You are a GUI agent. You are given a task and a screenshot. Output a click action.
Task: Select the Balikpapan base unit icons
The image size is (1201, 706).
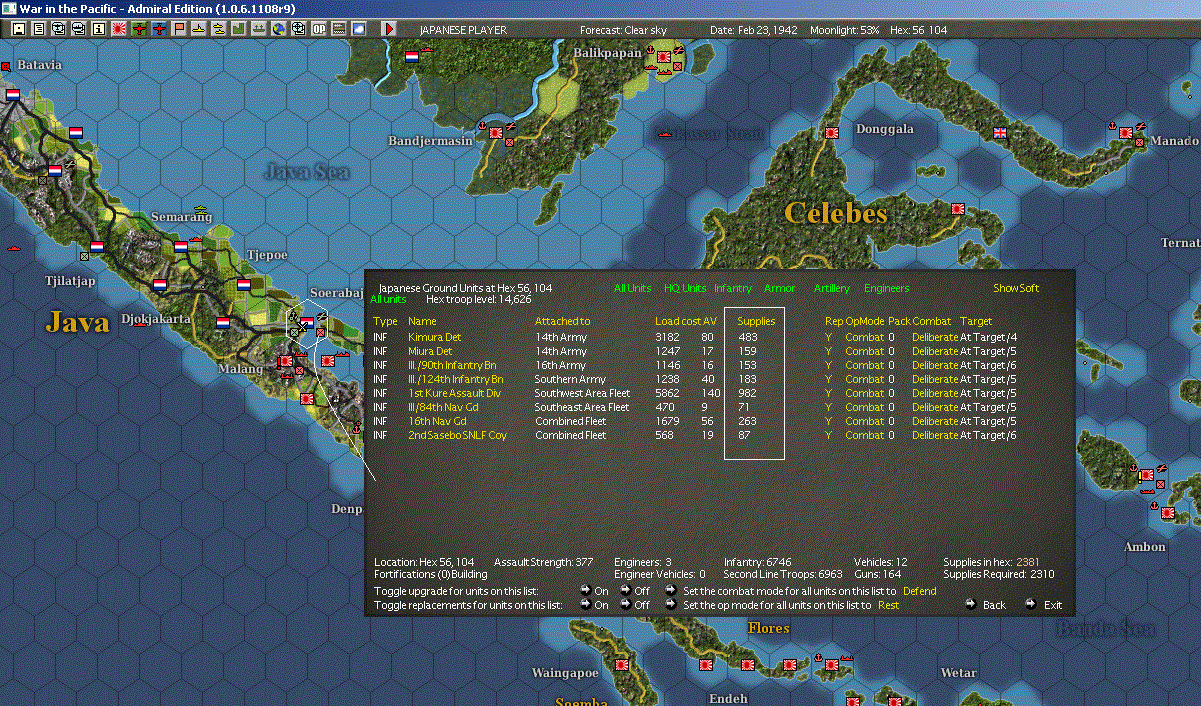click(x=664, y=60)
